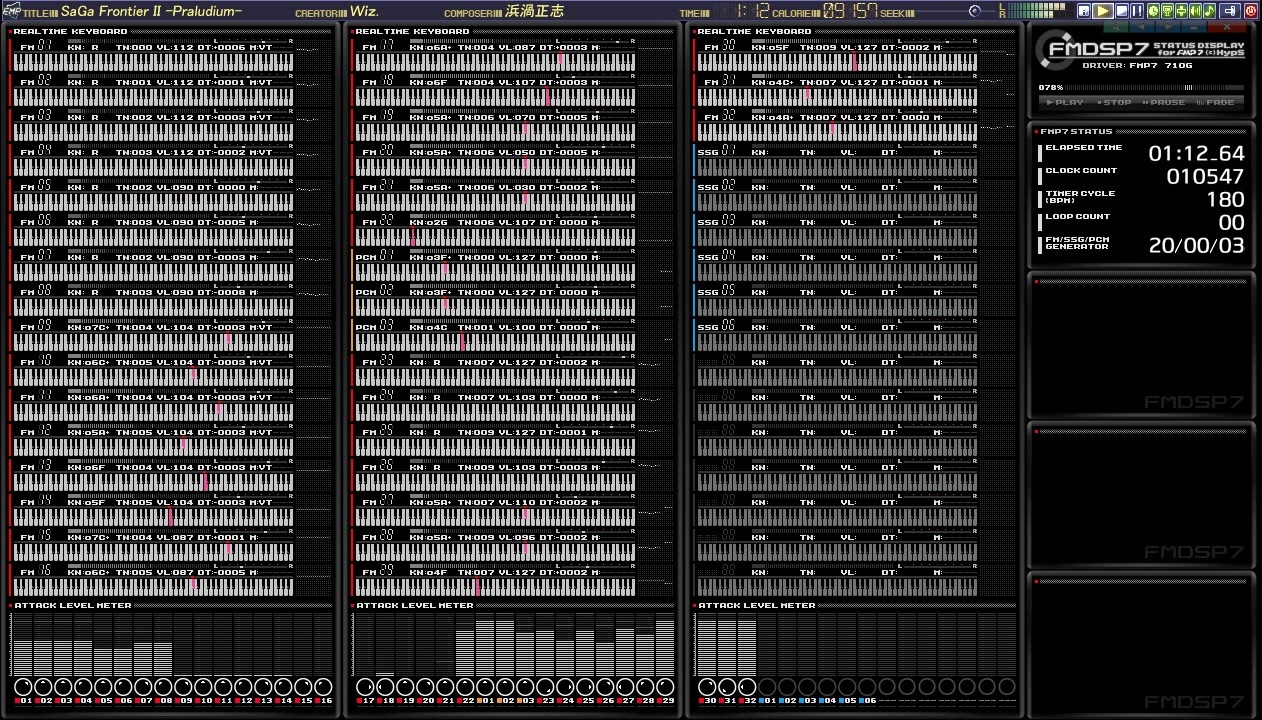1262x720 pixels.
Task: Click the FM 01 channel keyboard
Action: pos(154,62)
